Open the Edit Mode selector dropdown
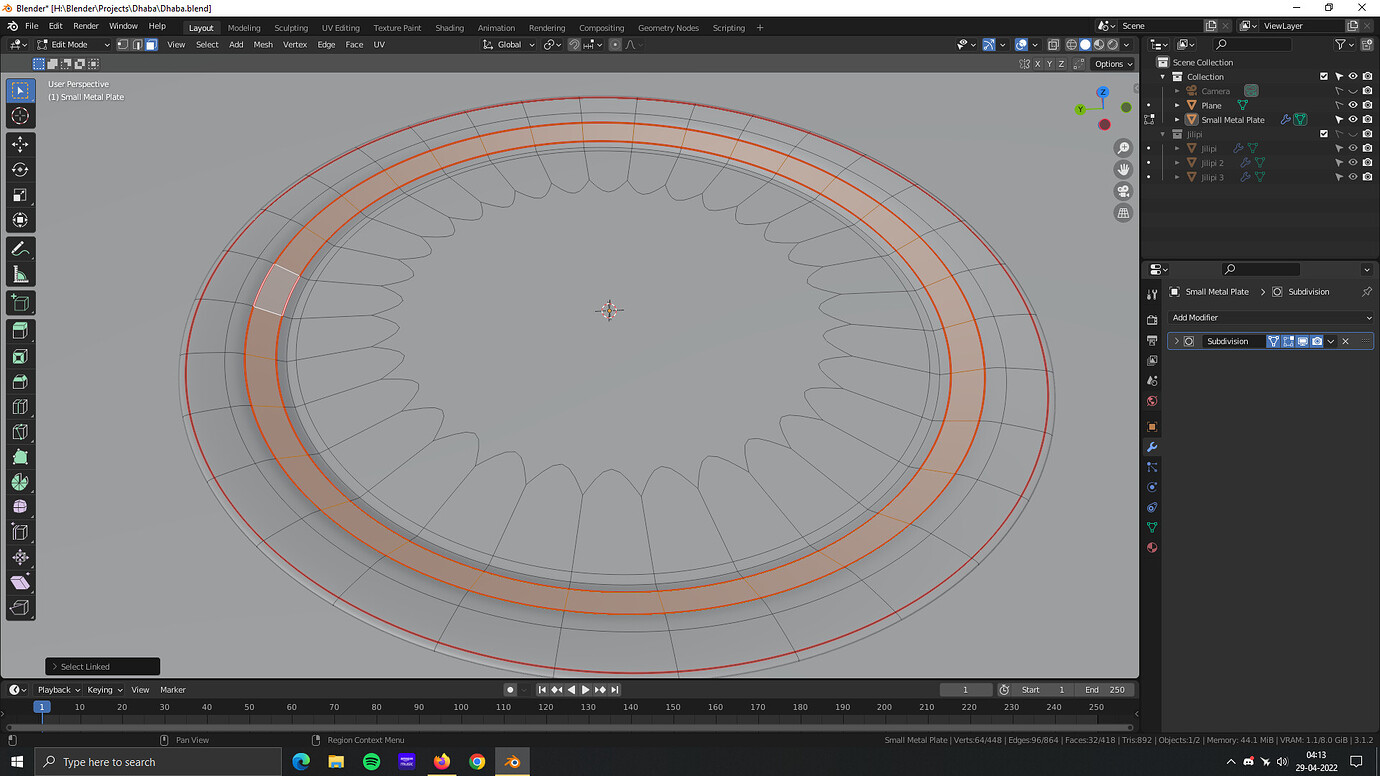 [x=73, y=44]
